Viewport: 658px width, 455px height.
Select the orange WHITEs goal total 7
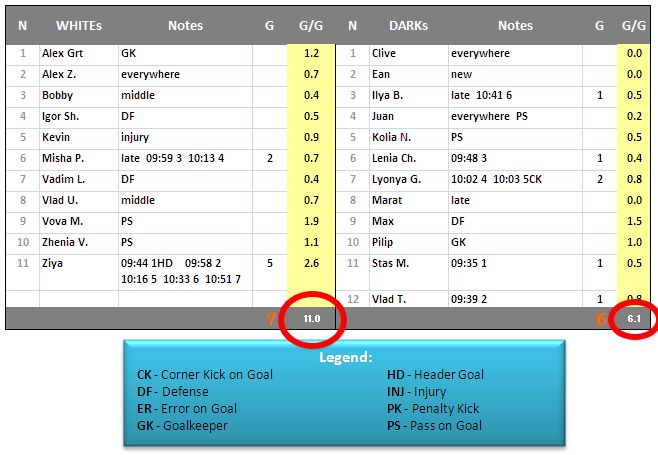coord(269,319)
